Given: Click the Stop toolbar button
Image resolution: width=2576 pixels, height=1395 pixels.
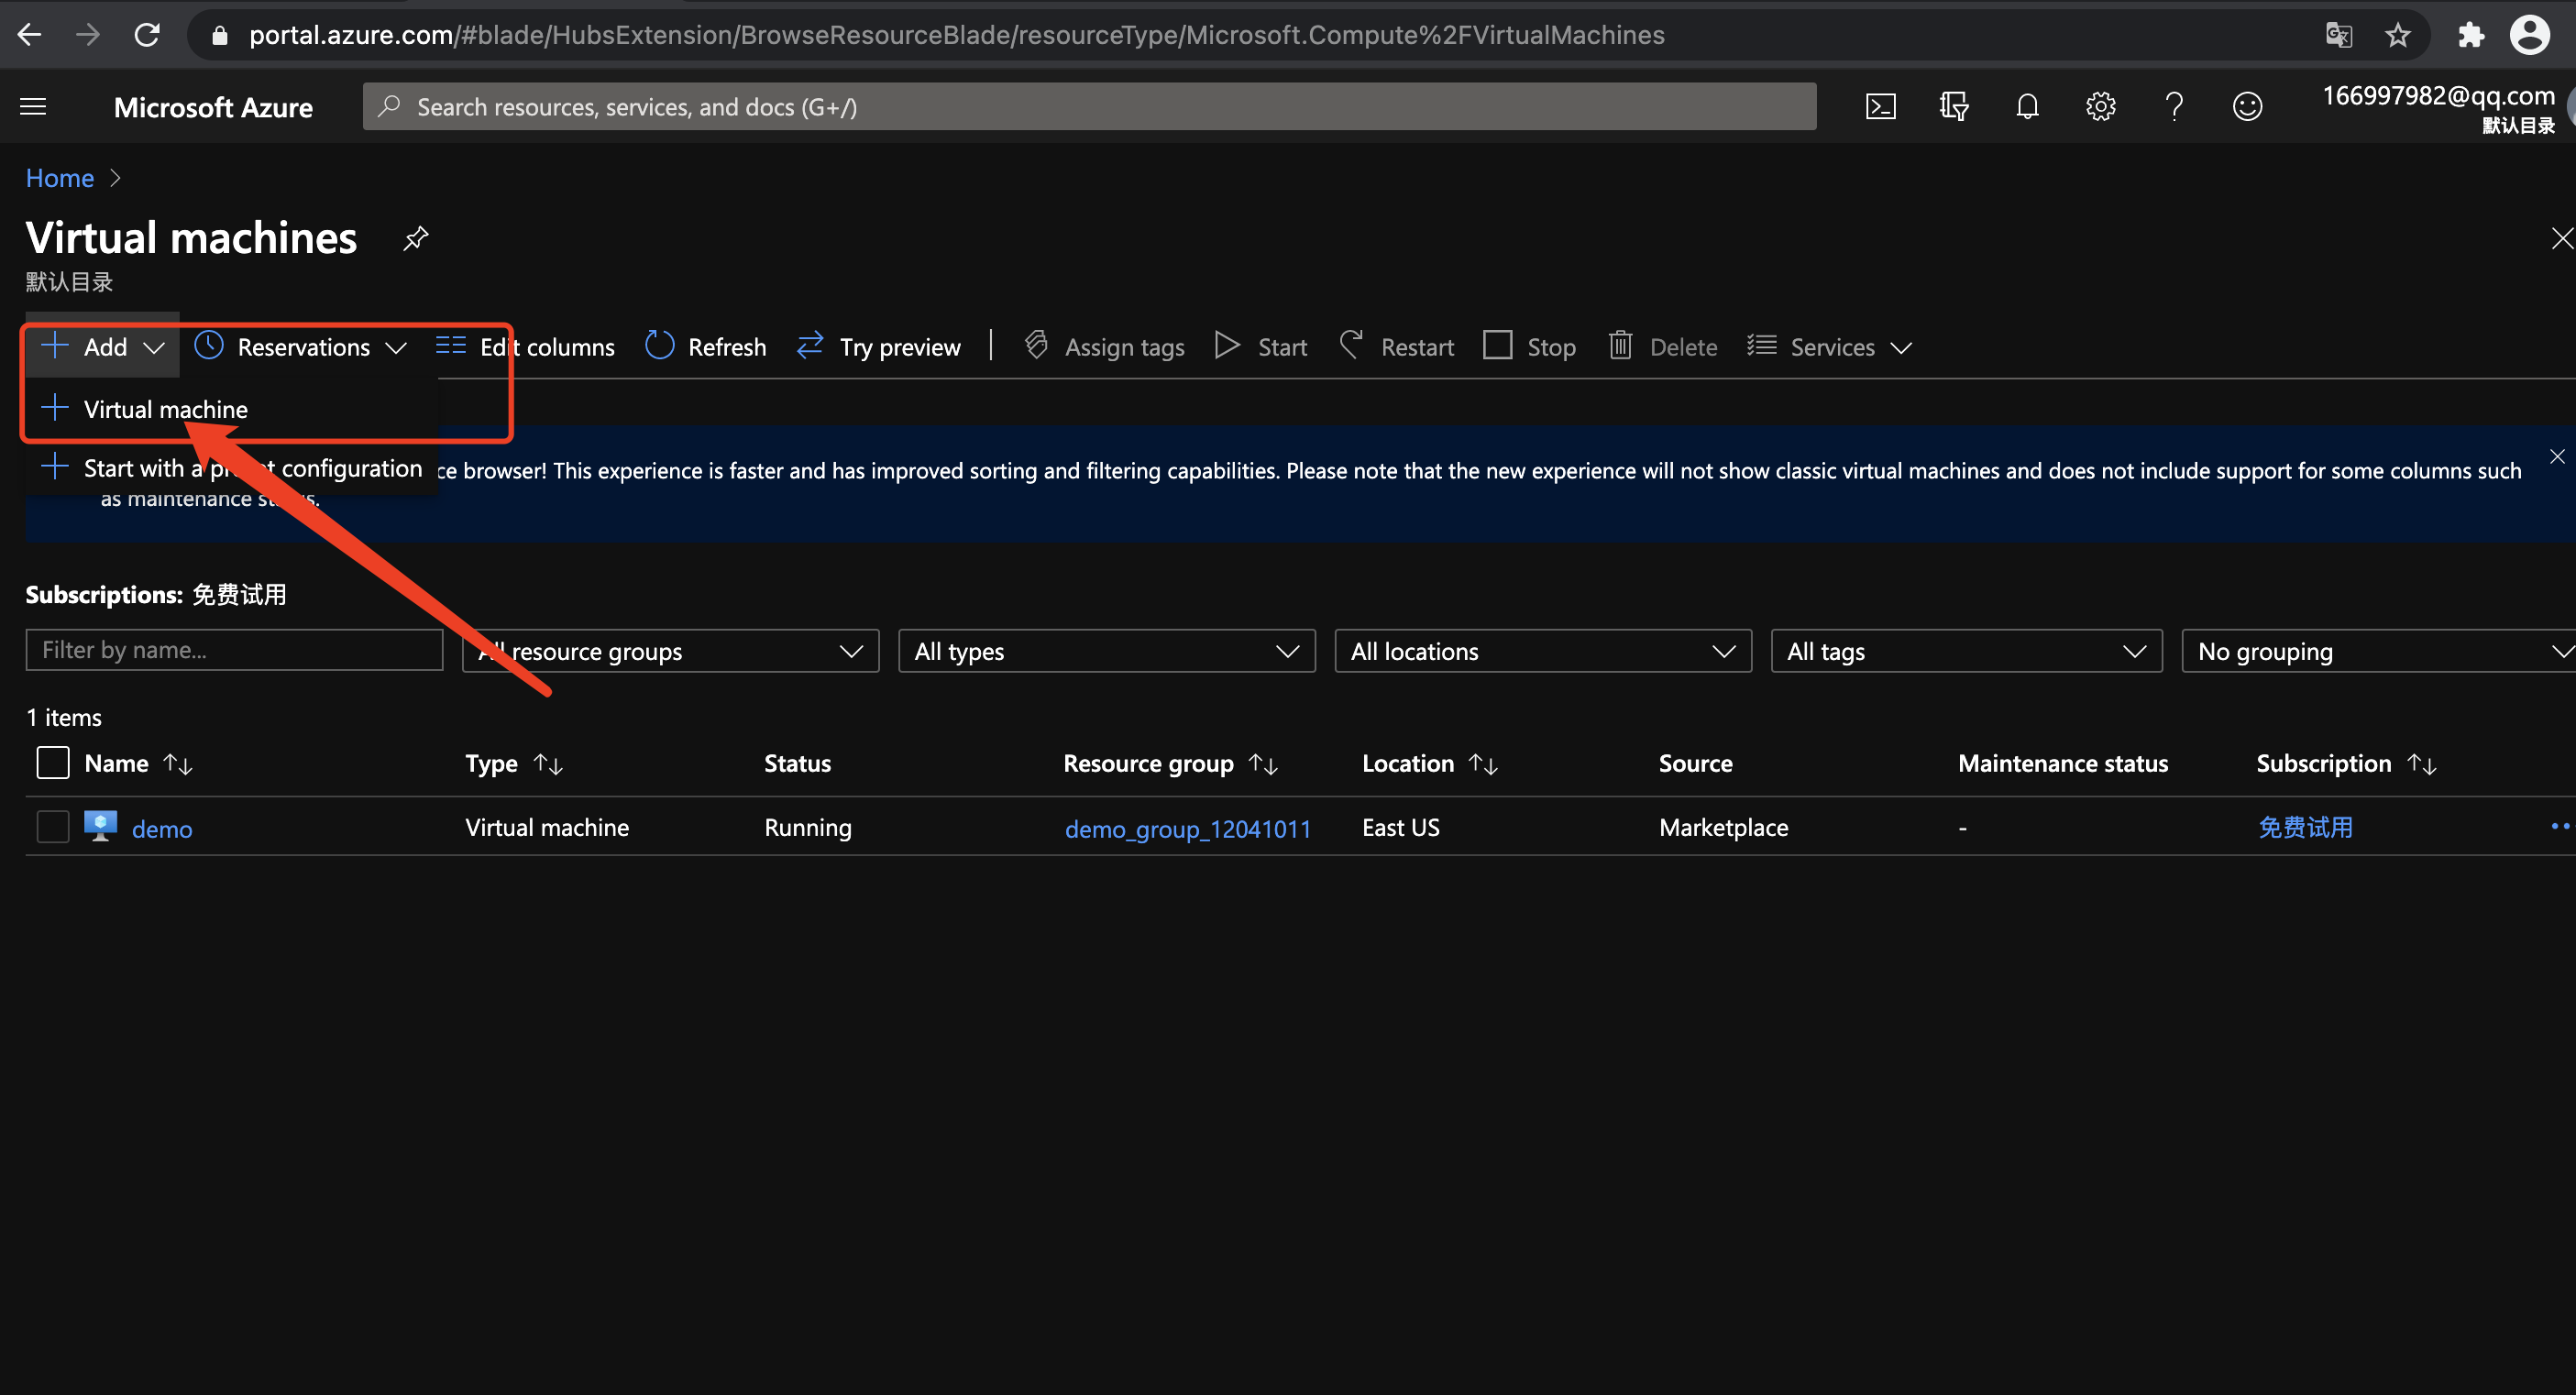Looking at the screenshot, I should [x=1530, y=347].
